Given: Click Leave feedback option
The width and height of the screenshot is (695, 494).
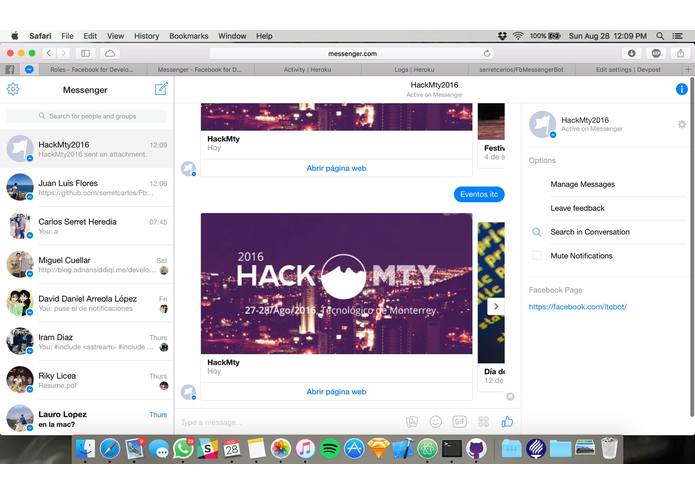Looking at the screenshot, I should [577, 208].
